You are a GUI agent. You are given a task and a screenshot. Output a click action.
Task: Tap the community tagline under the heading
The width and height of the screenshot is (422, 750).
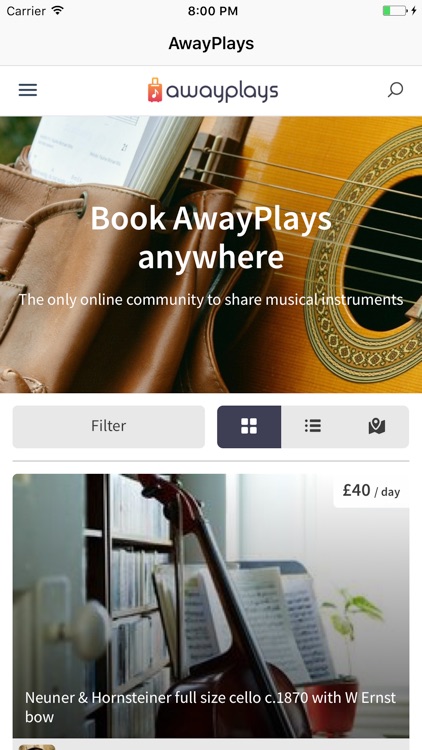click(211, 300)
